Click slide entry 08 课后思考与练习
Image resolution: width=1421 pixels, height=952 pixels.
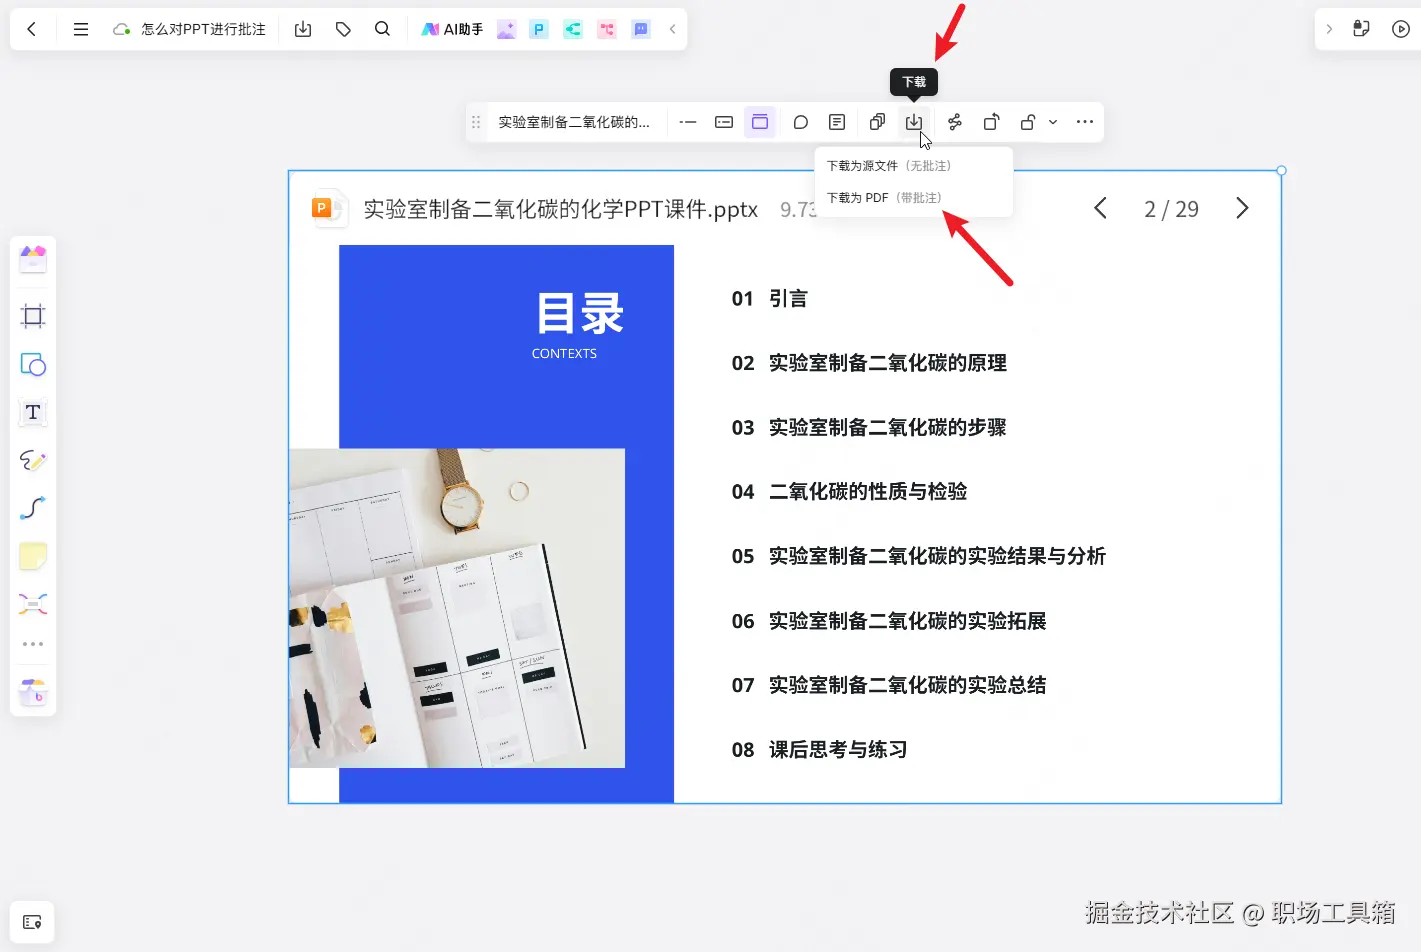(x=819, y=750)
